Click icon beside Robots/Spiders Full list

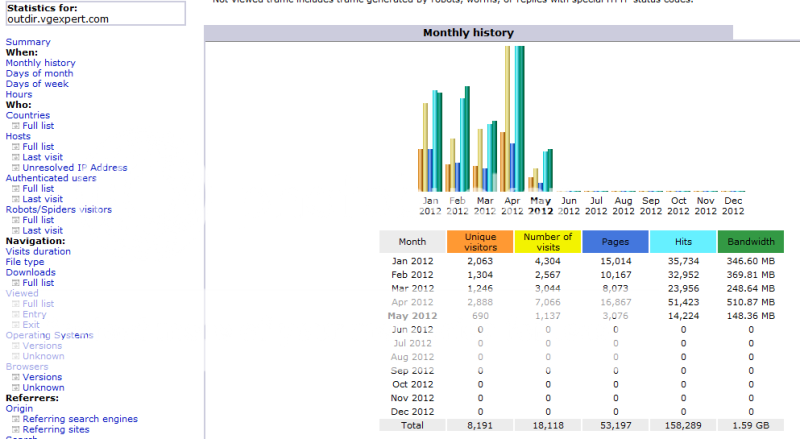point(16,220)
